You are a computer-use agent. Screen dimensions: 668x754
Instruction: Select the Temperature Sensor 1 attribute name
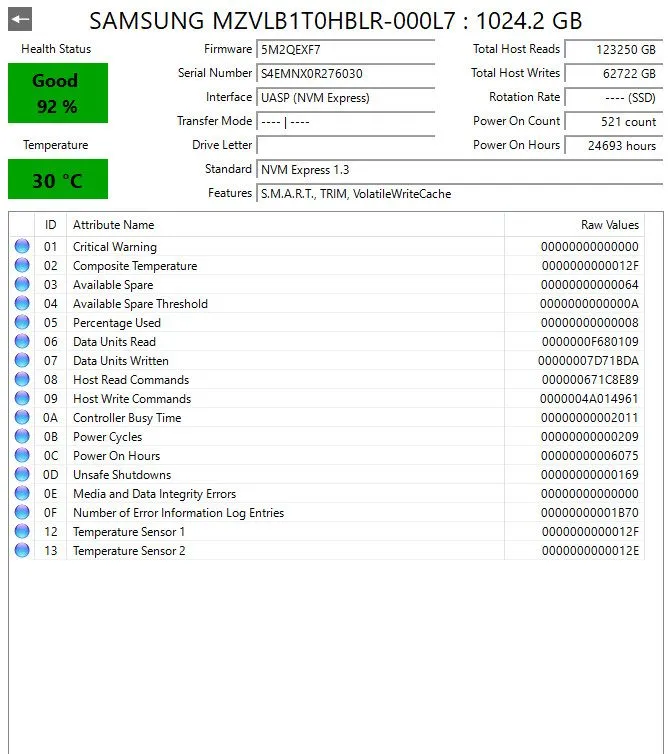tap(129, 532)
